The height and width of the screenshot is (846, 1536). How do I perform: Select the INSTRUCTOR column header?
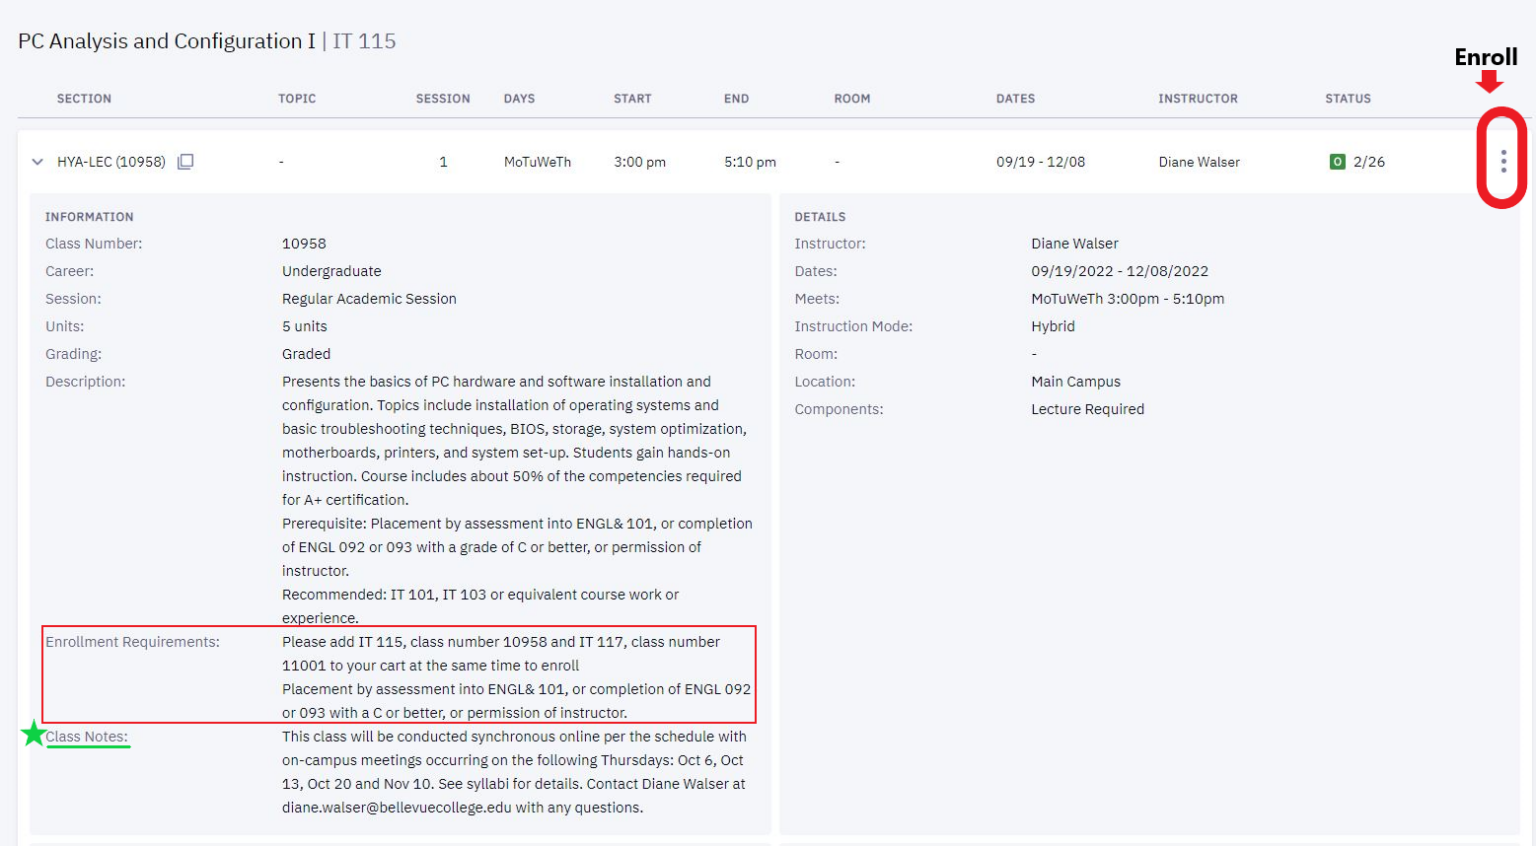click(1198, 98)
